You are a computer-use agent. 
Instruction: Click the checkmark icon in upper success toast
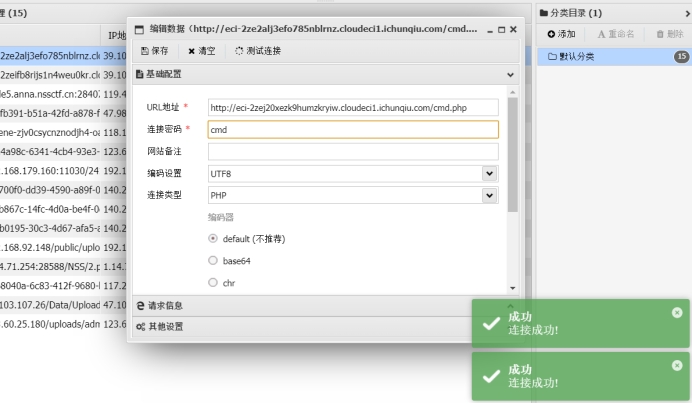coord(491,324)
